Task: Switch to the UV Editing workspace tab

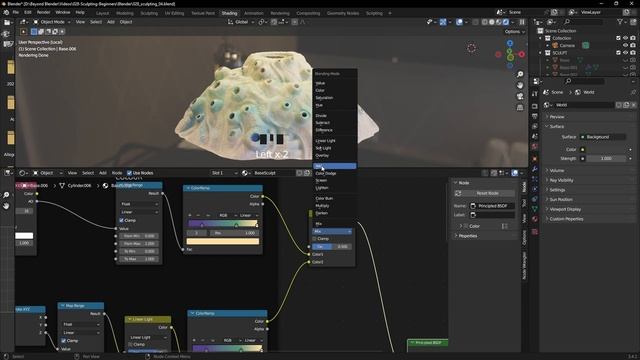Action: click(174, 13)
